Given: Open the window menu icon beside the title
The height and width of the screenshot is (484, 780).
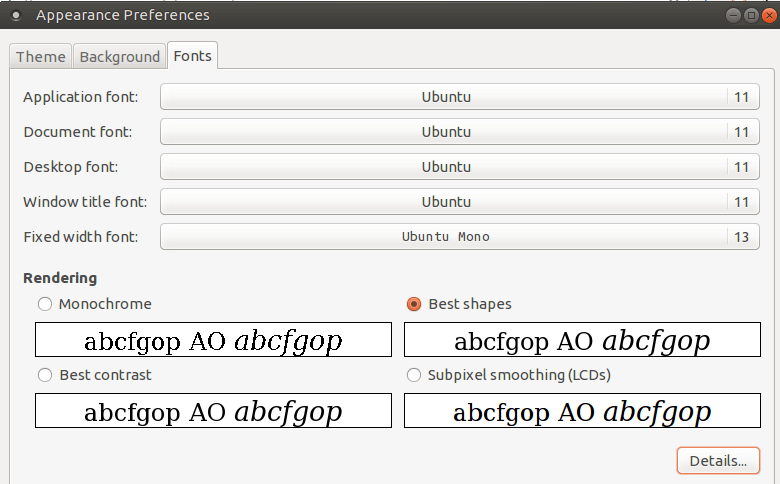Looking at the screenshot, I should point(15,15).
